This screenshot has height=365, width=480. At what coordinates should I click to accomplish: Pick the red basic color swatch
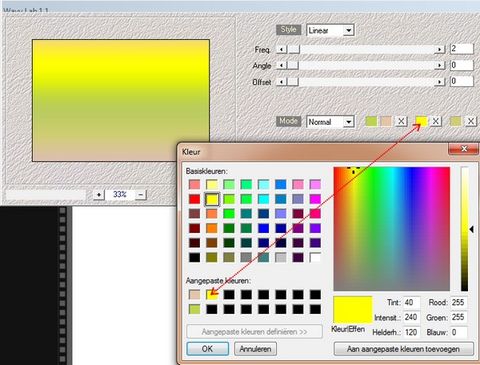coord(195,199)
